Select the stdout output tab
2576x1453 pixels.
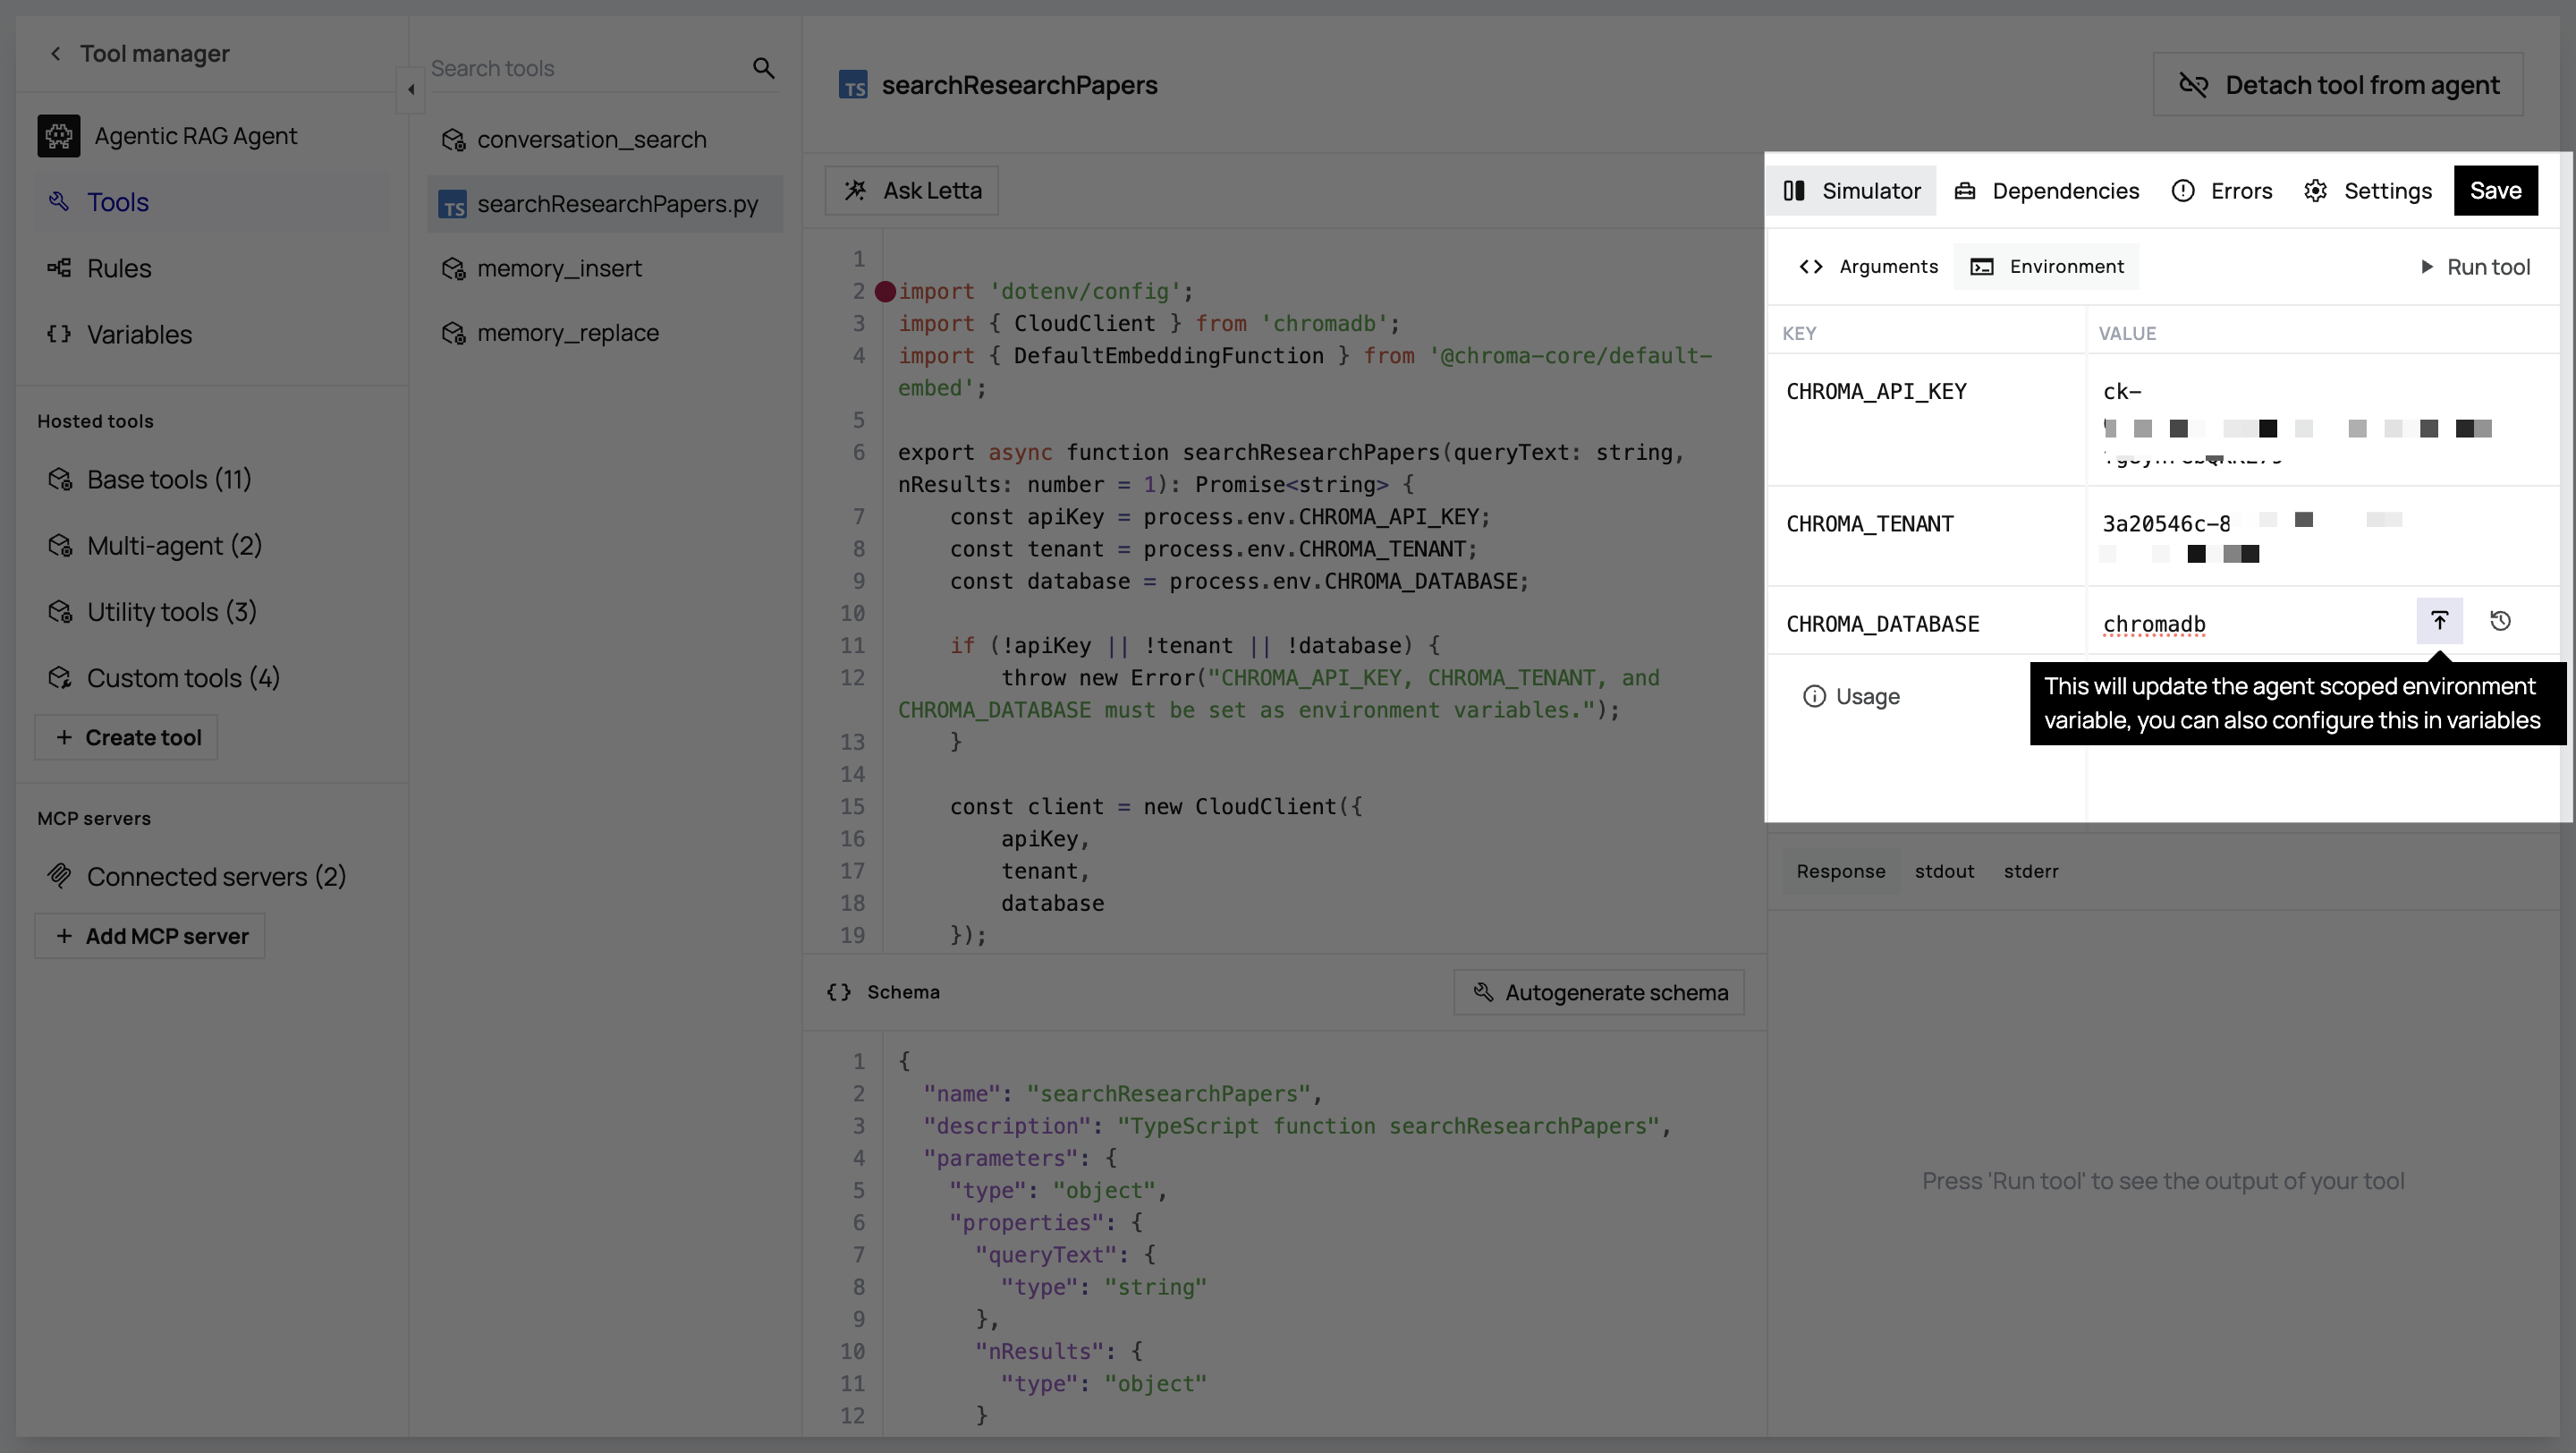pyautogui.click(x=1944, y=871)
